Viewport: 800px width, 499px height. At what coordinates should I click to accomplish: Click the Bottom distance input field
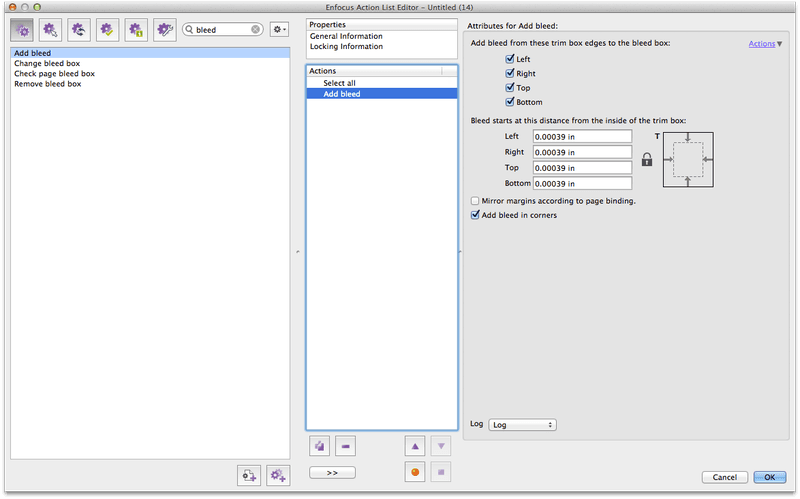pyautogui.click(x=582, y=184)
